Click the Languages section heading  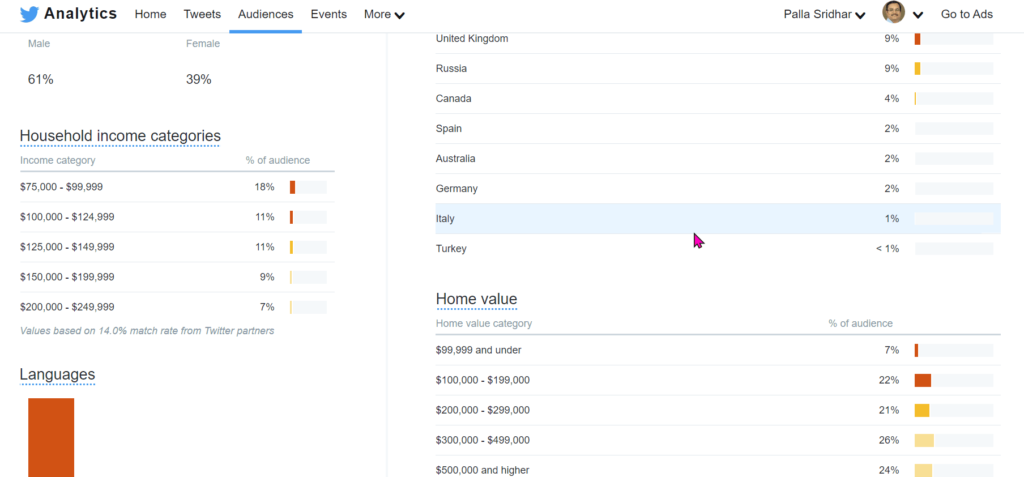(x=57, y=375)
